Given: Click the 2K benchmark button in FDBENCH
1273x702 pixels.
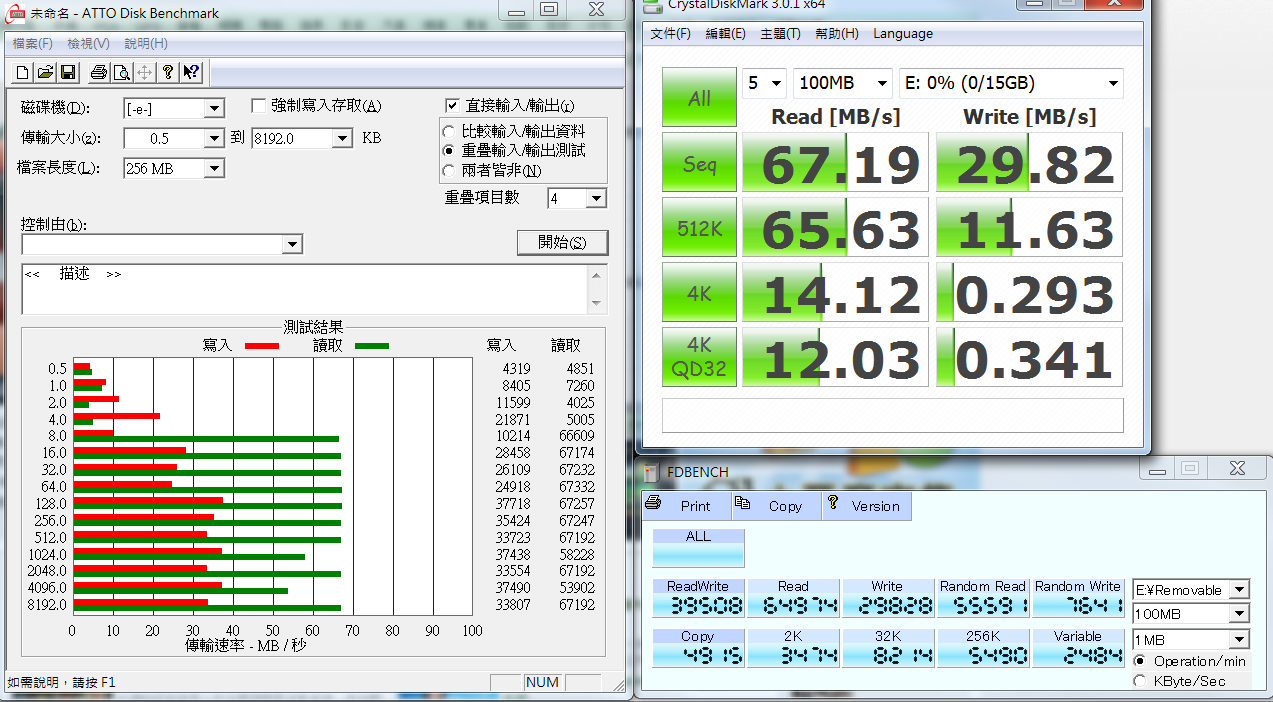Looking at the screenshot, I should pos(793,648).
